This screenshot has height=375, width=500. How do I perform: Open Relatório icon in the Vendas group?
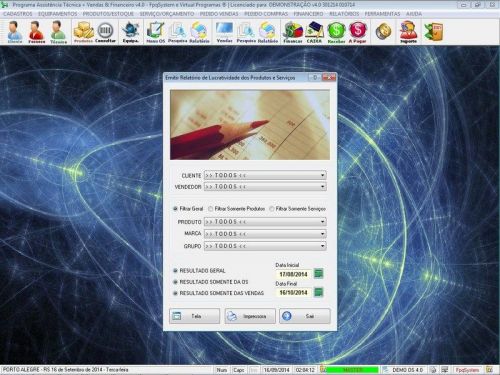[x=268, y=32]
